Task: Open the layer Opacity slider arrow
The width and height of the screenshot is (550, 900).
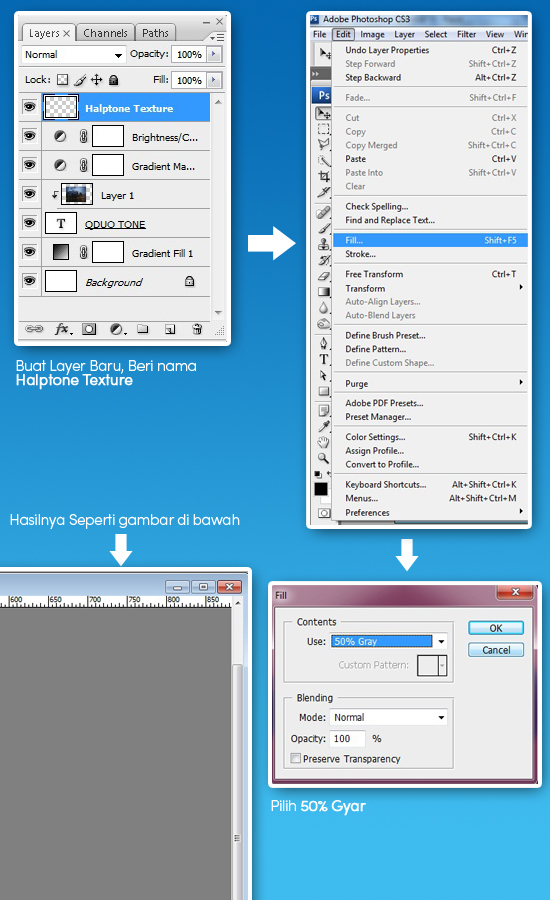Action: (214, 54)
